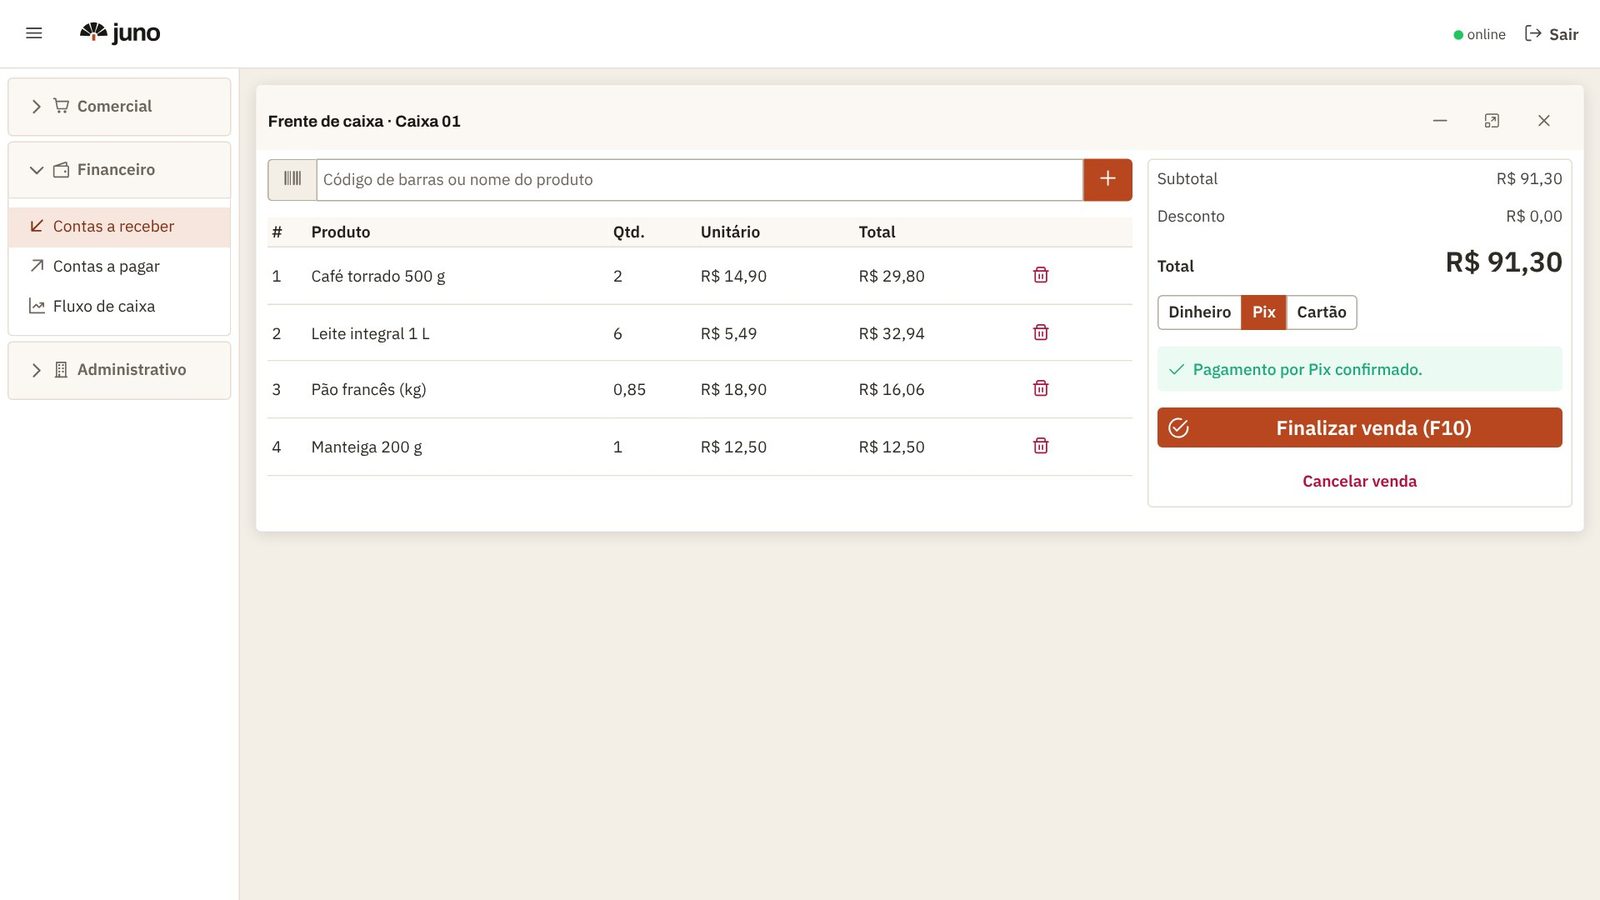Image resolution: width=1600 pixels, height=900 pixels.
Task: Click the Unitário column header
Action: [730, 232]
